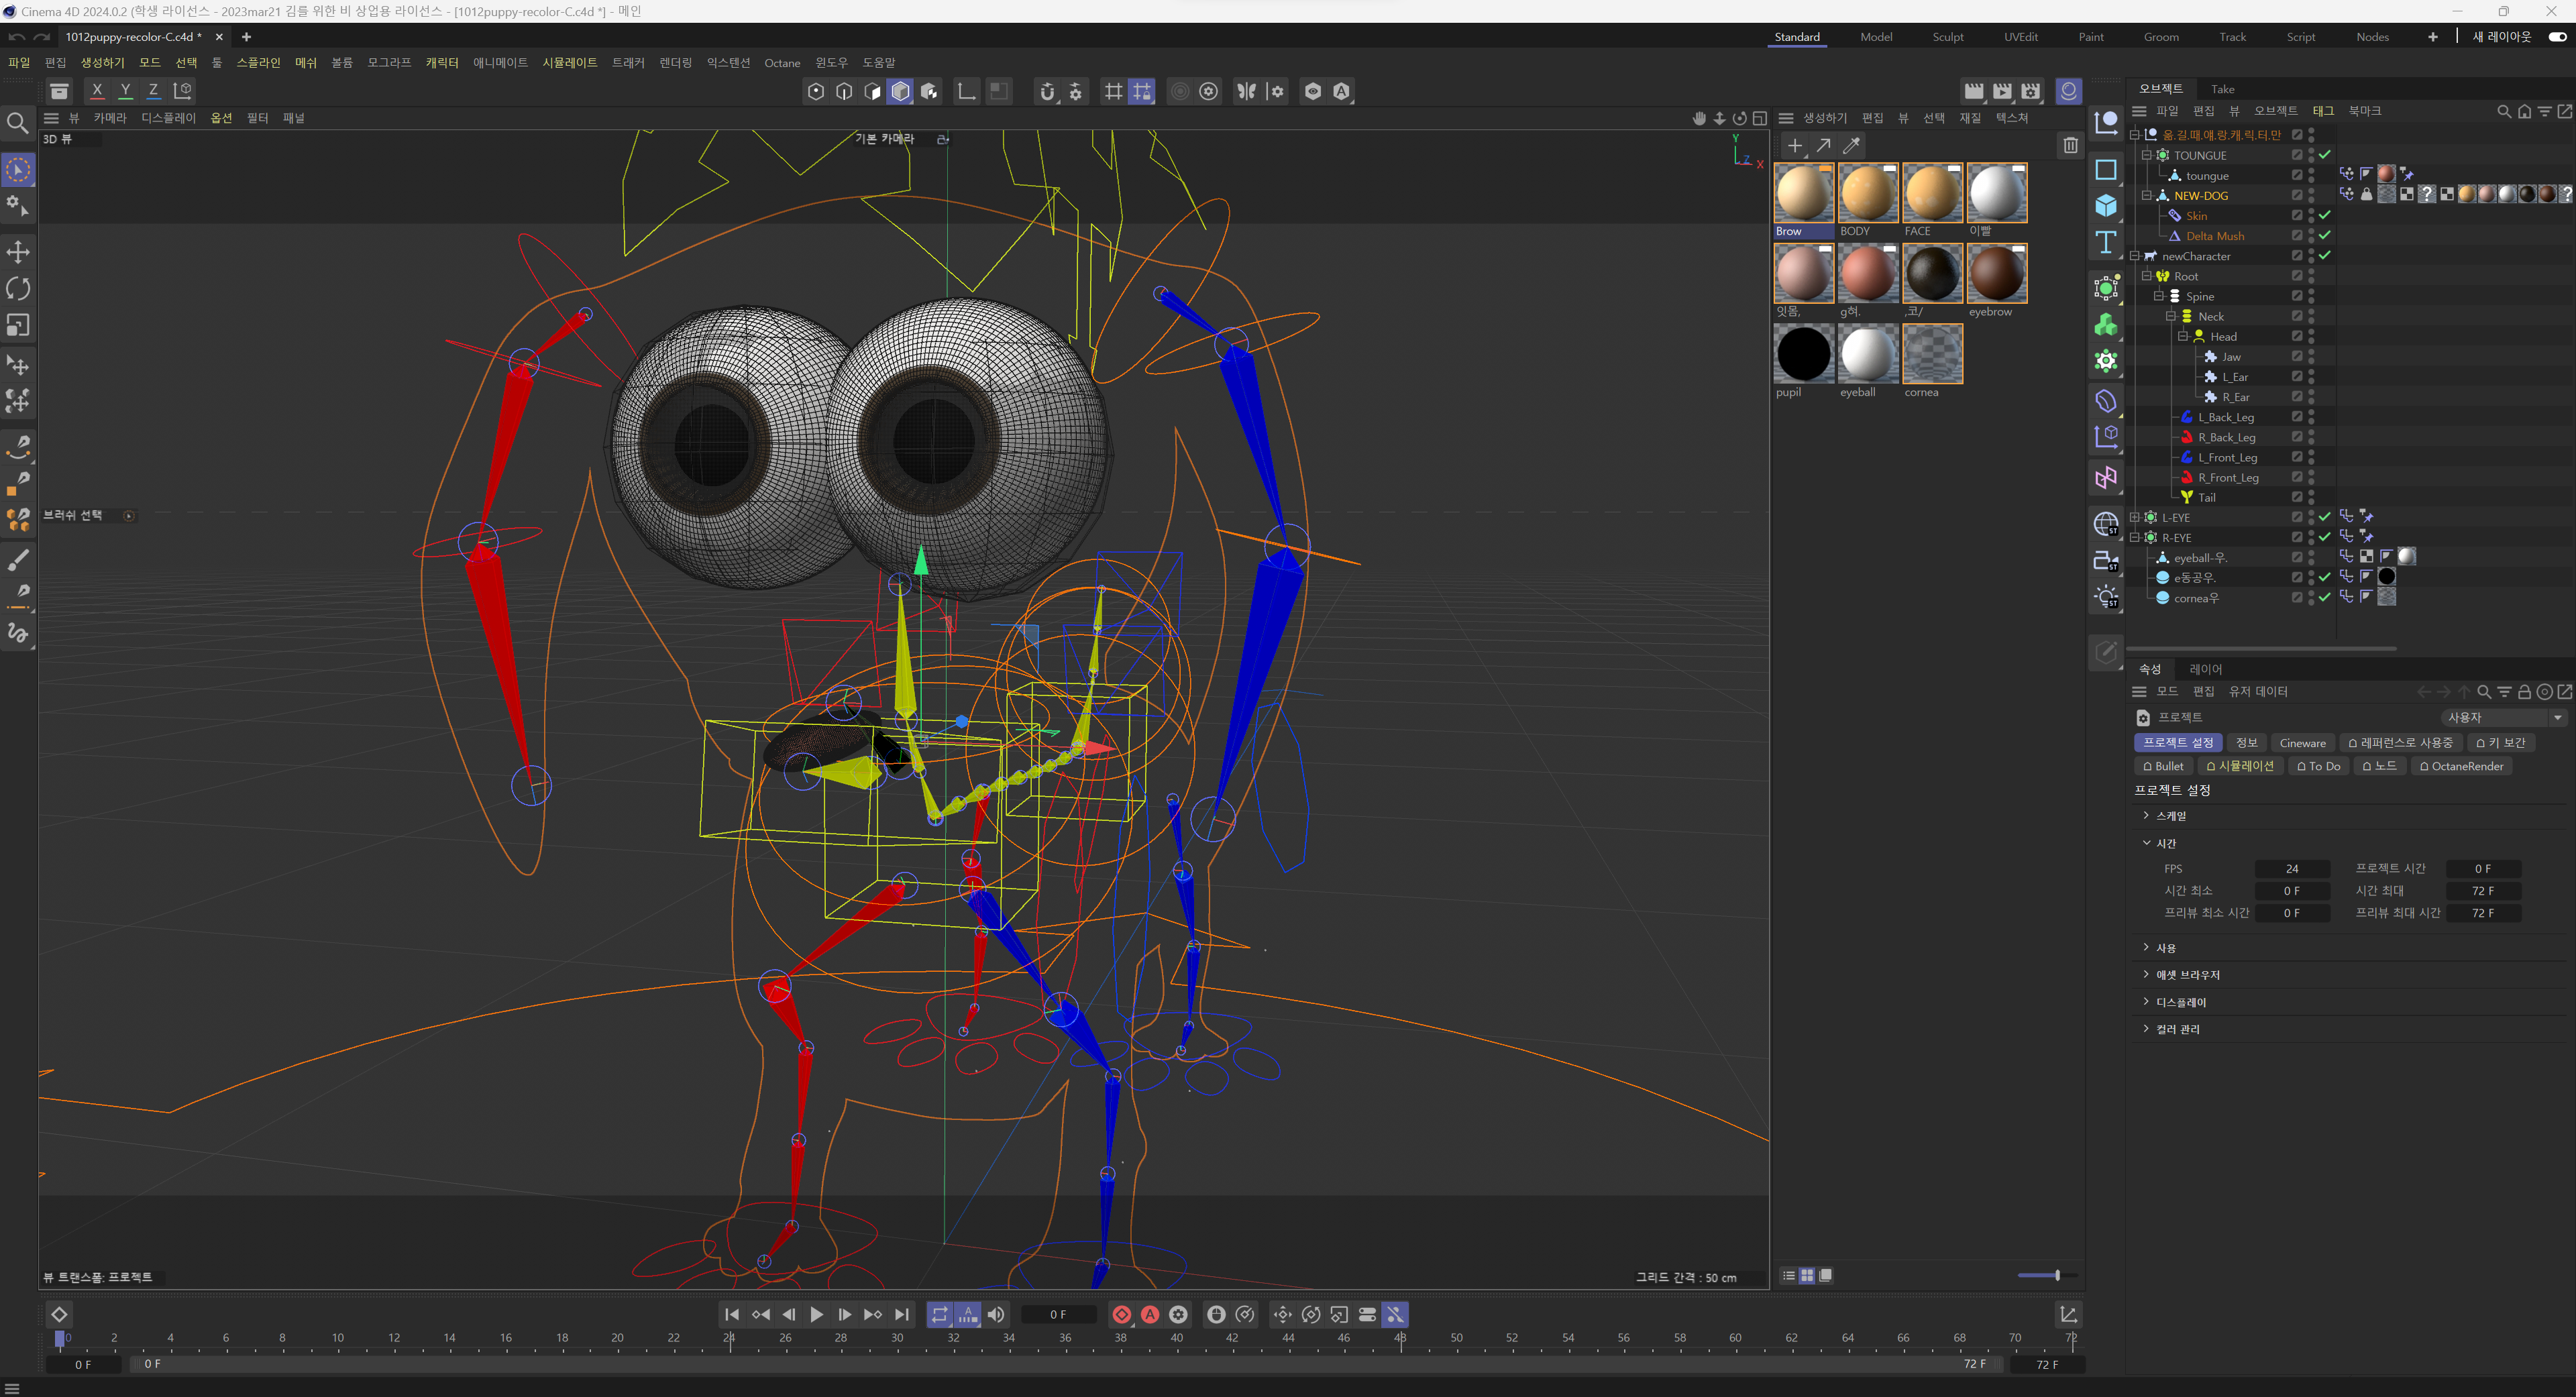This screenshot has height=1397, width=2576.
Task: Collapse the 시간 section
Action: 2146,843
